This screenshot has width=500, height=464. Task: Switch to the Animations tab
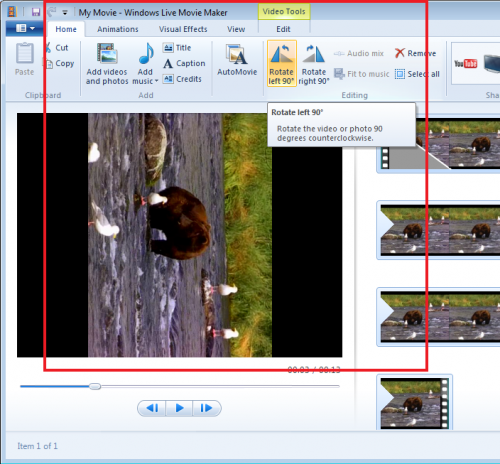tap(118, 29)
